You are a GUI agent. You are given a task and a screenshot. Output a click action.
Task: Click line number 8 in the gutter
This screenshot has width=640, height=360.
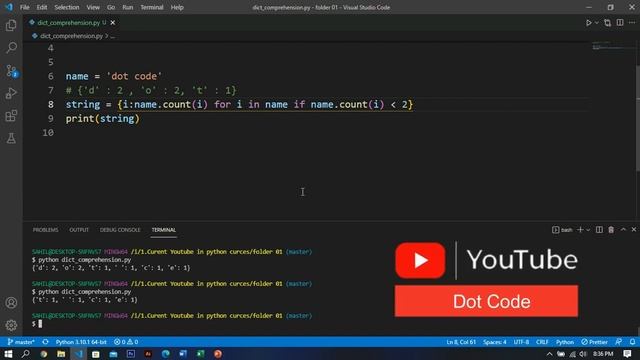(x=51, y=104)
